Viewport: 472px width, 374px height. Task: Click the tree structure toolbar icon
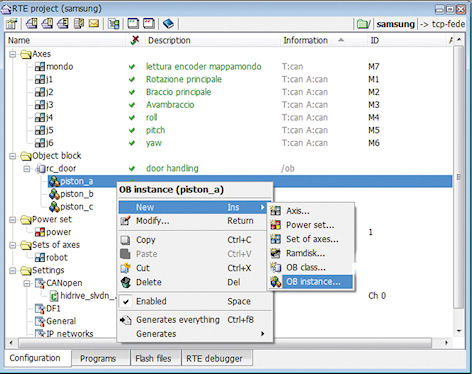pyautogui.click(x=113, y=24)
